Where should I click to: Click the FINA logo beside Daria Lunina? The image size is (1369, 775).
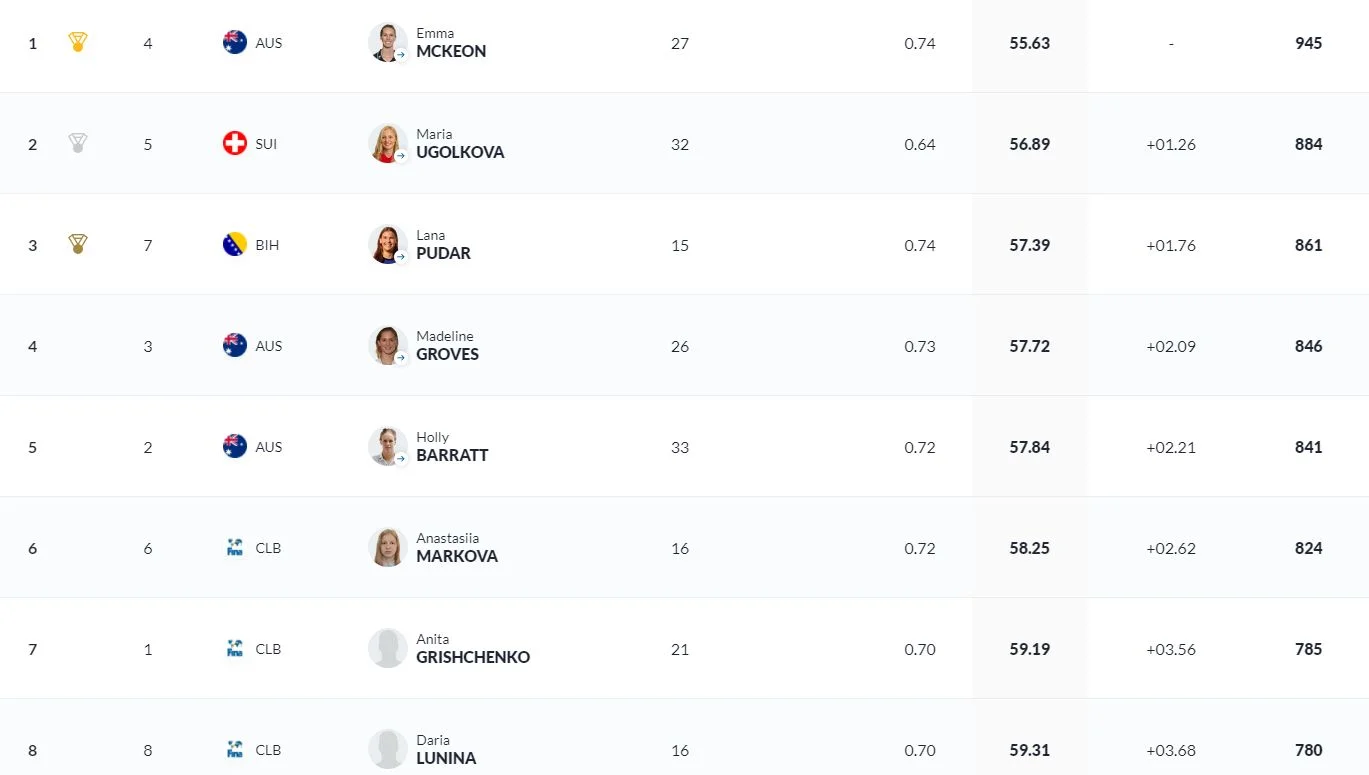[235, 750]
